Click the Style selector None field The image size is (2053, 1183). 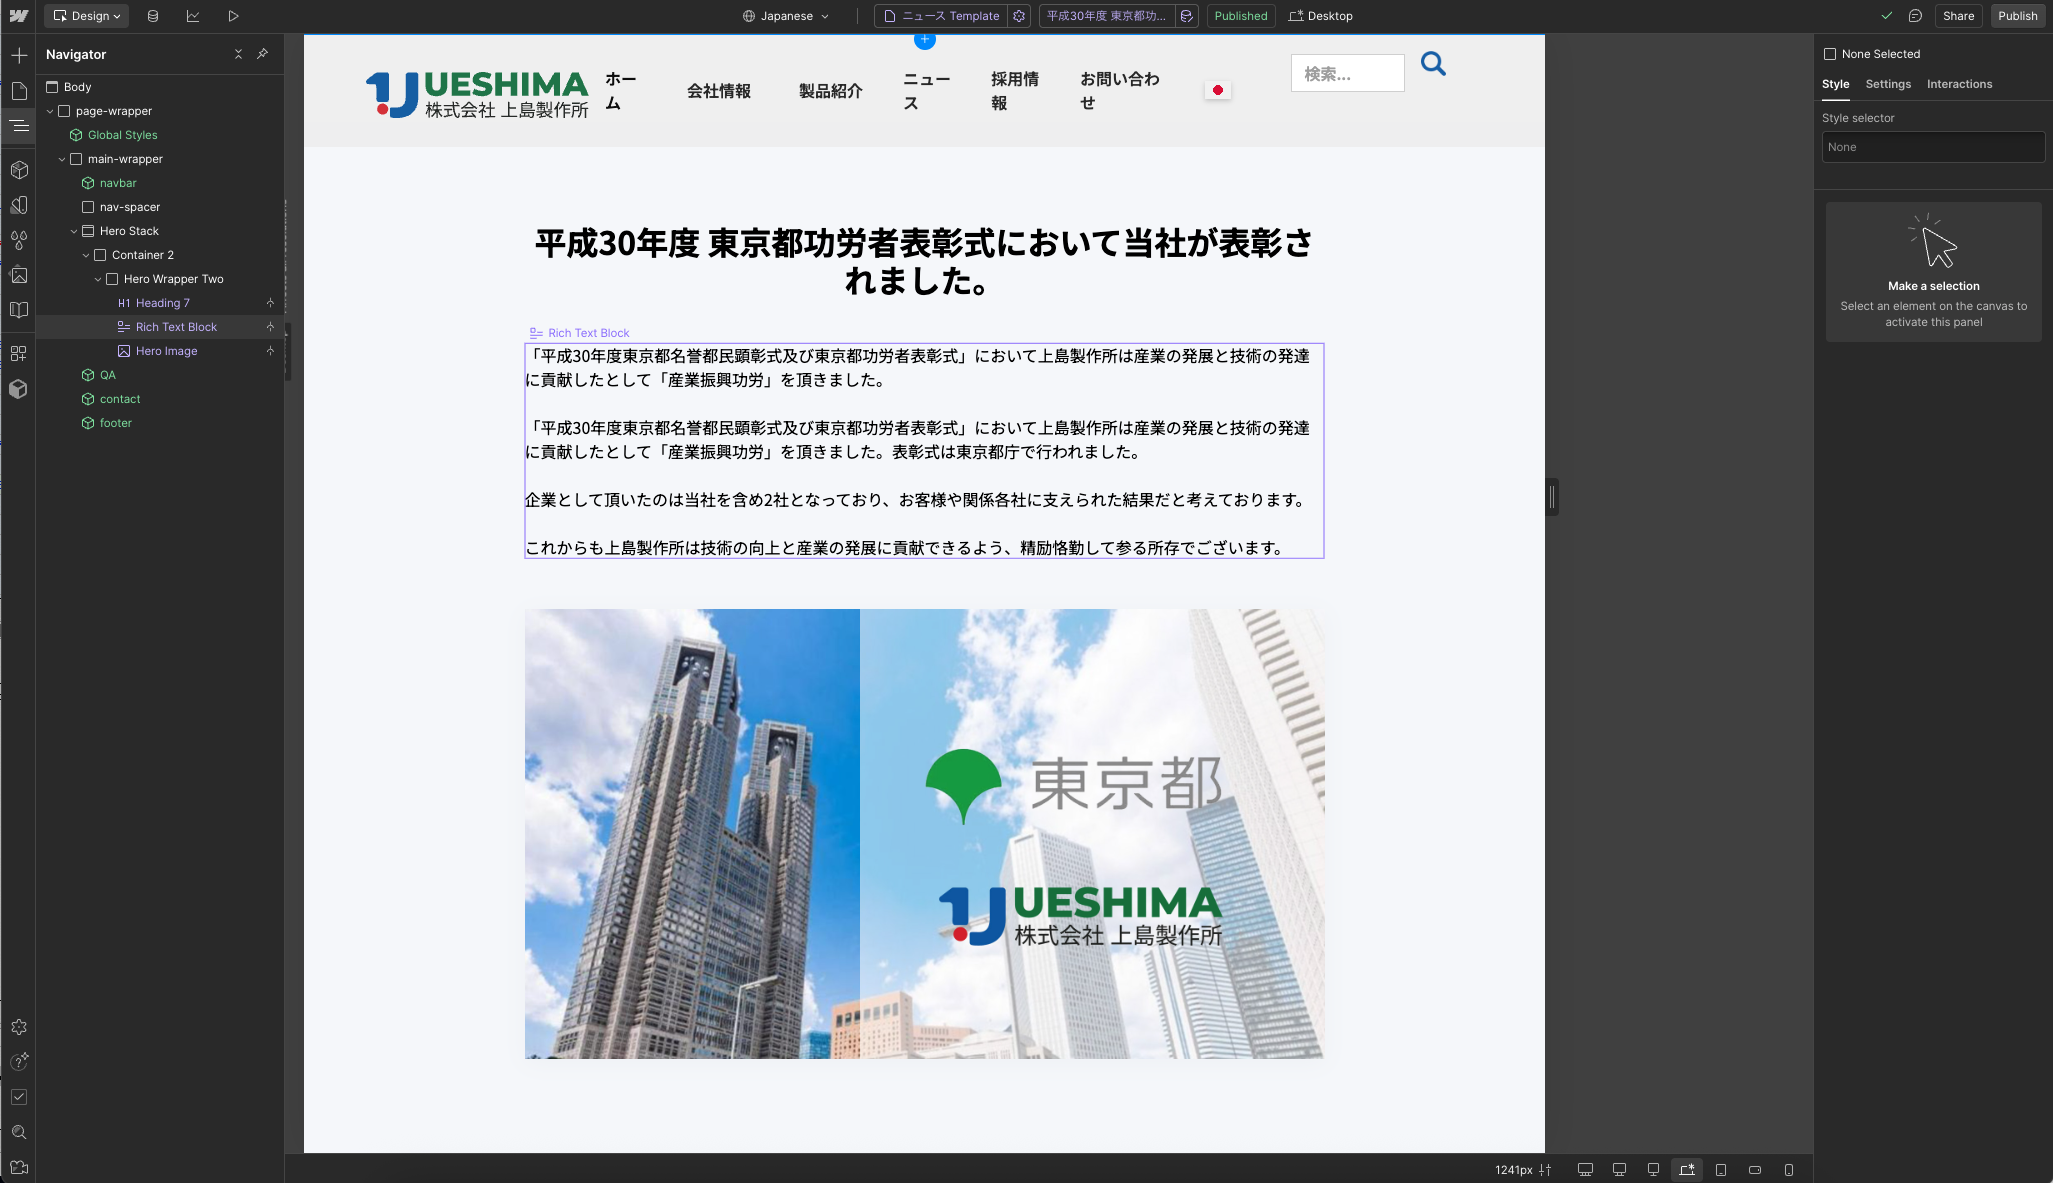(x=1933, y=147)
